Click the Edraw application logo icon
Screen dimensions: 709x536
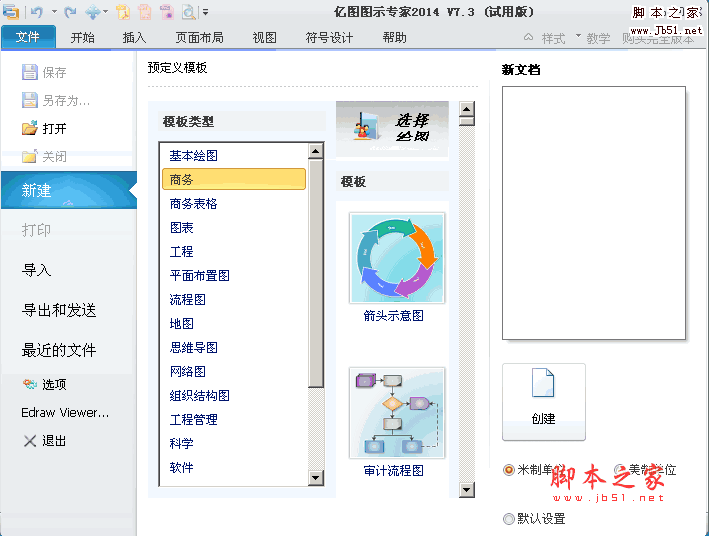pyautogui.click(x=11, y=12)
